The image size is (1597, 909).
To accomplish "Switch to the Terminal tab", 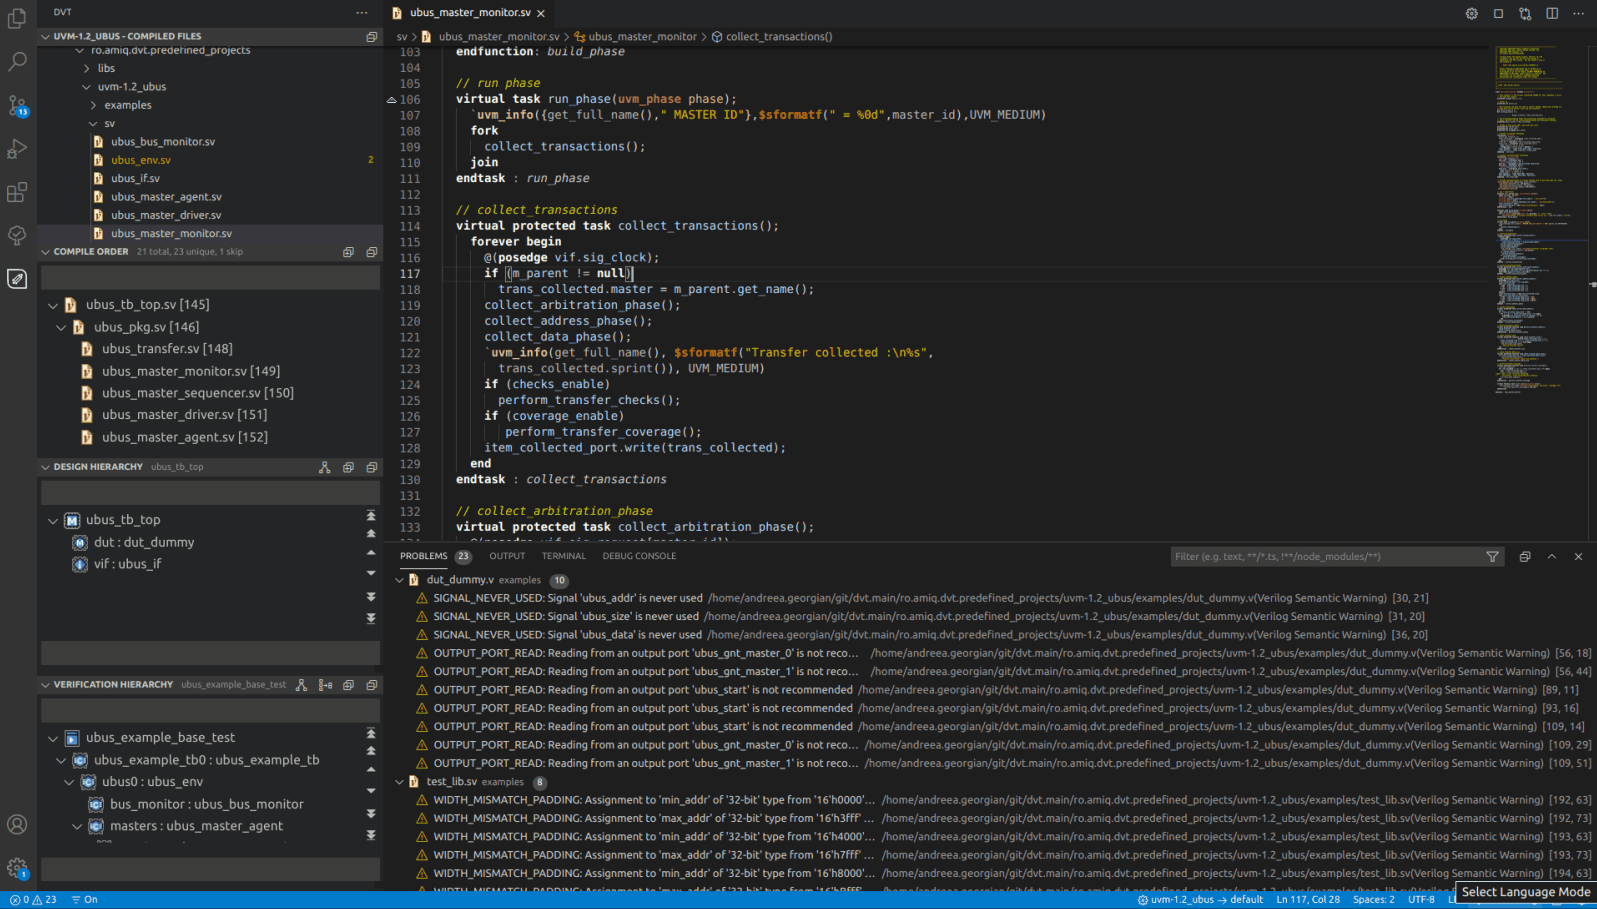I will (x=564, y=556).
